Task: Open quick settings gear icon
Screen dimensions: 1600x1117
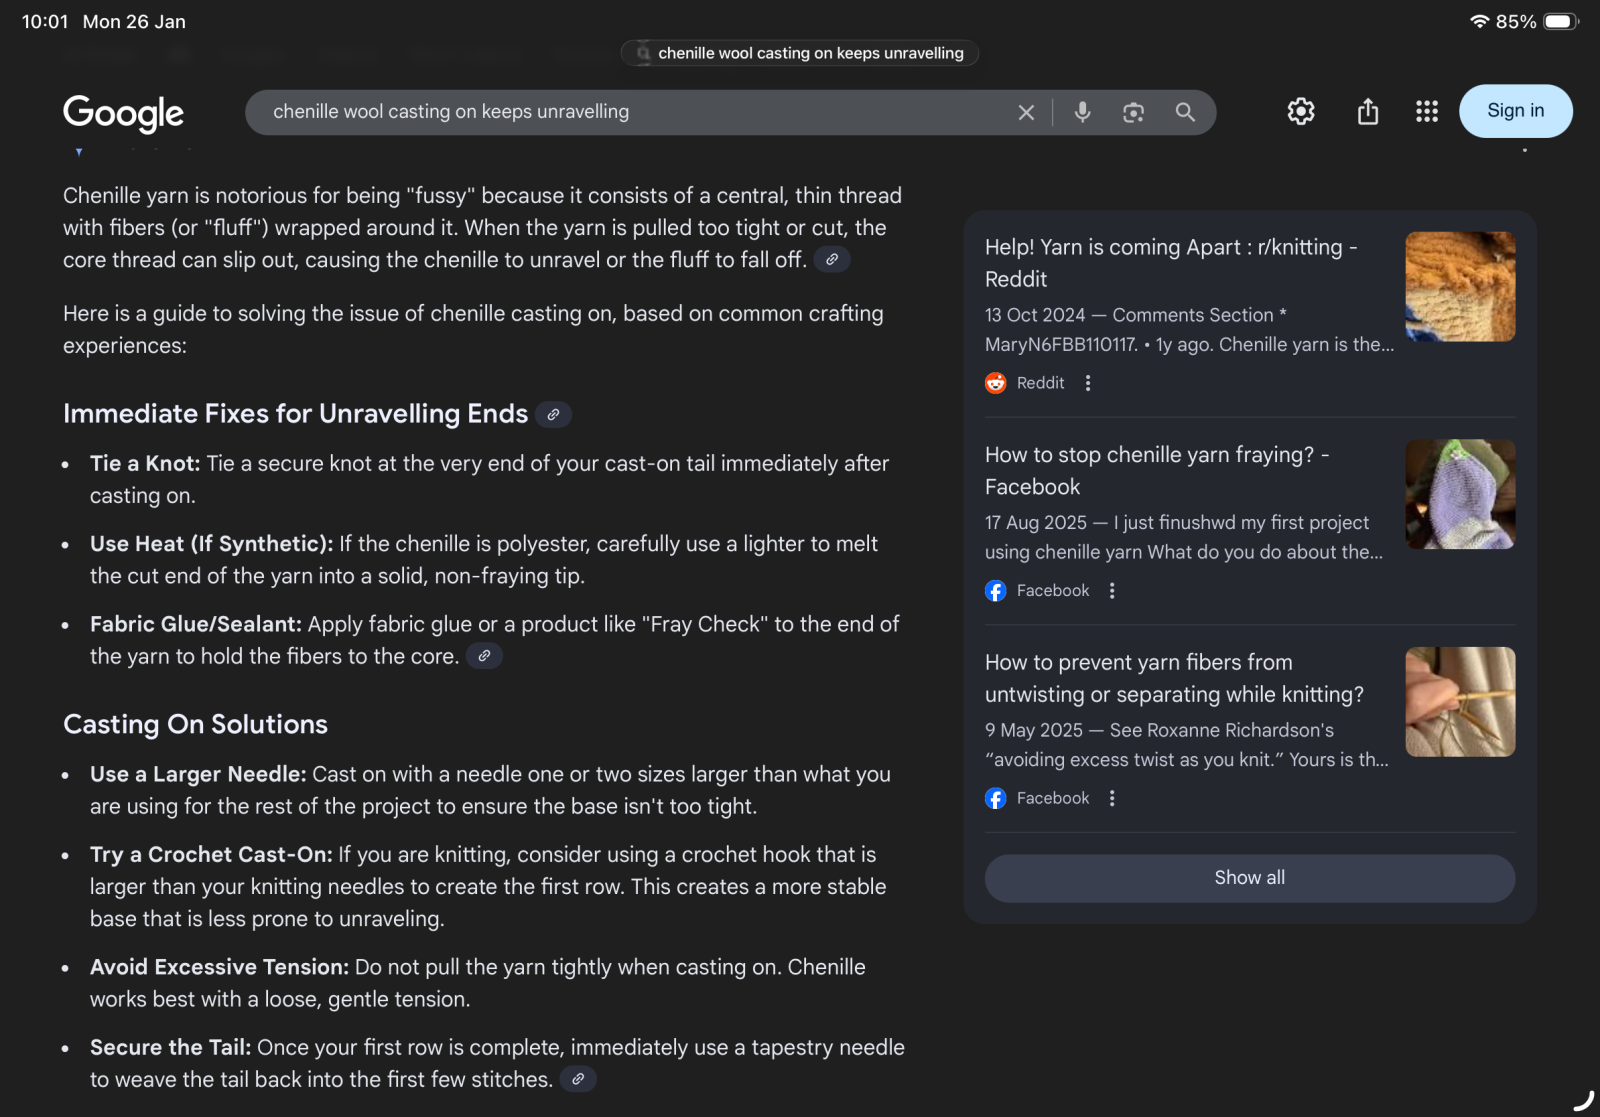Action: (x=1301, y=111)
